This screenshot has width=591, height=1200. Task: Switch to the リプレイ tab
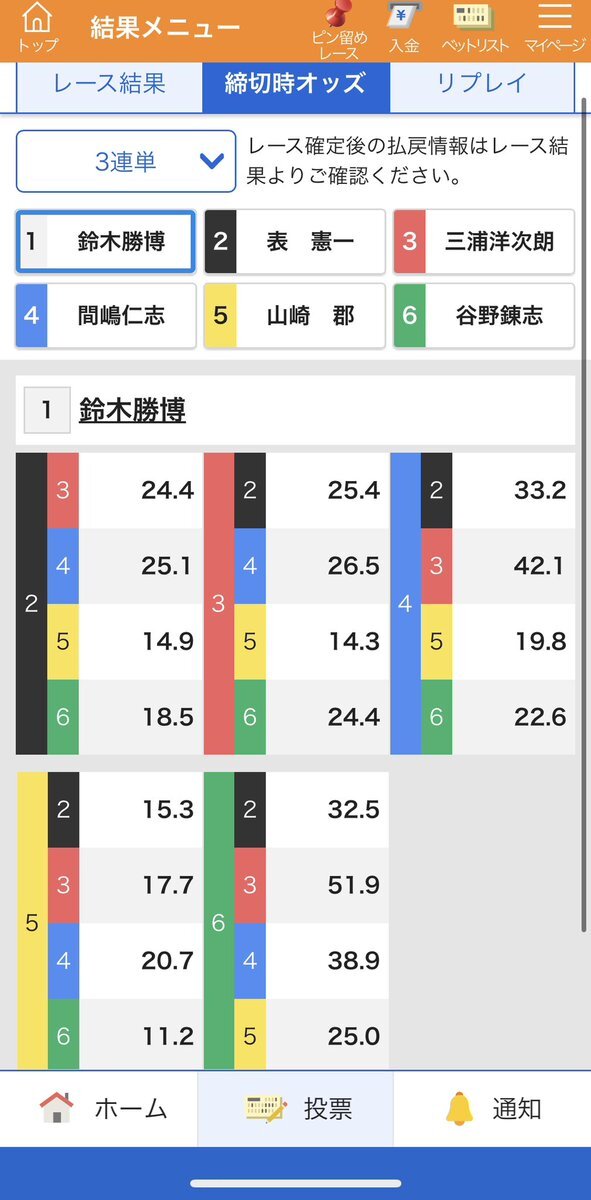click(x=481, y=84)
